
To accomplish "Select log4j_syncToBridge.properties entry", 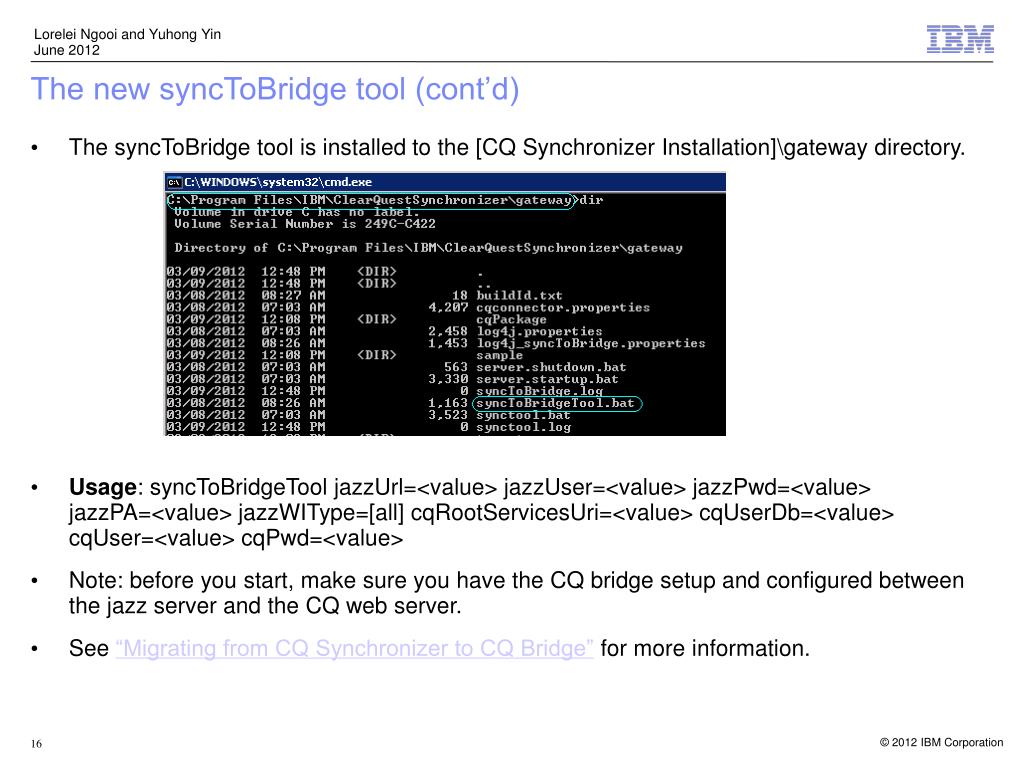I will [591, 344].
